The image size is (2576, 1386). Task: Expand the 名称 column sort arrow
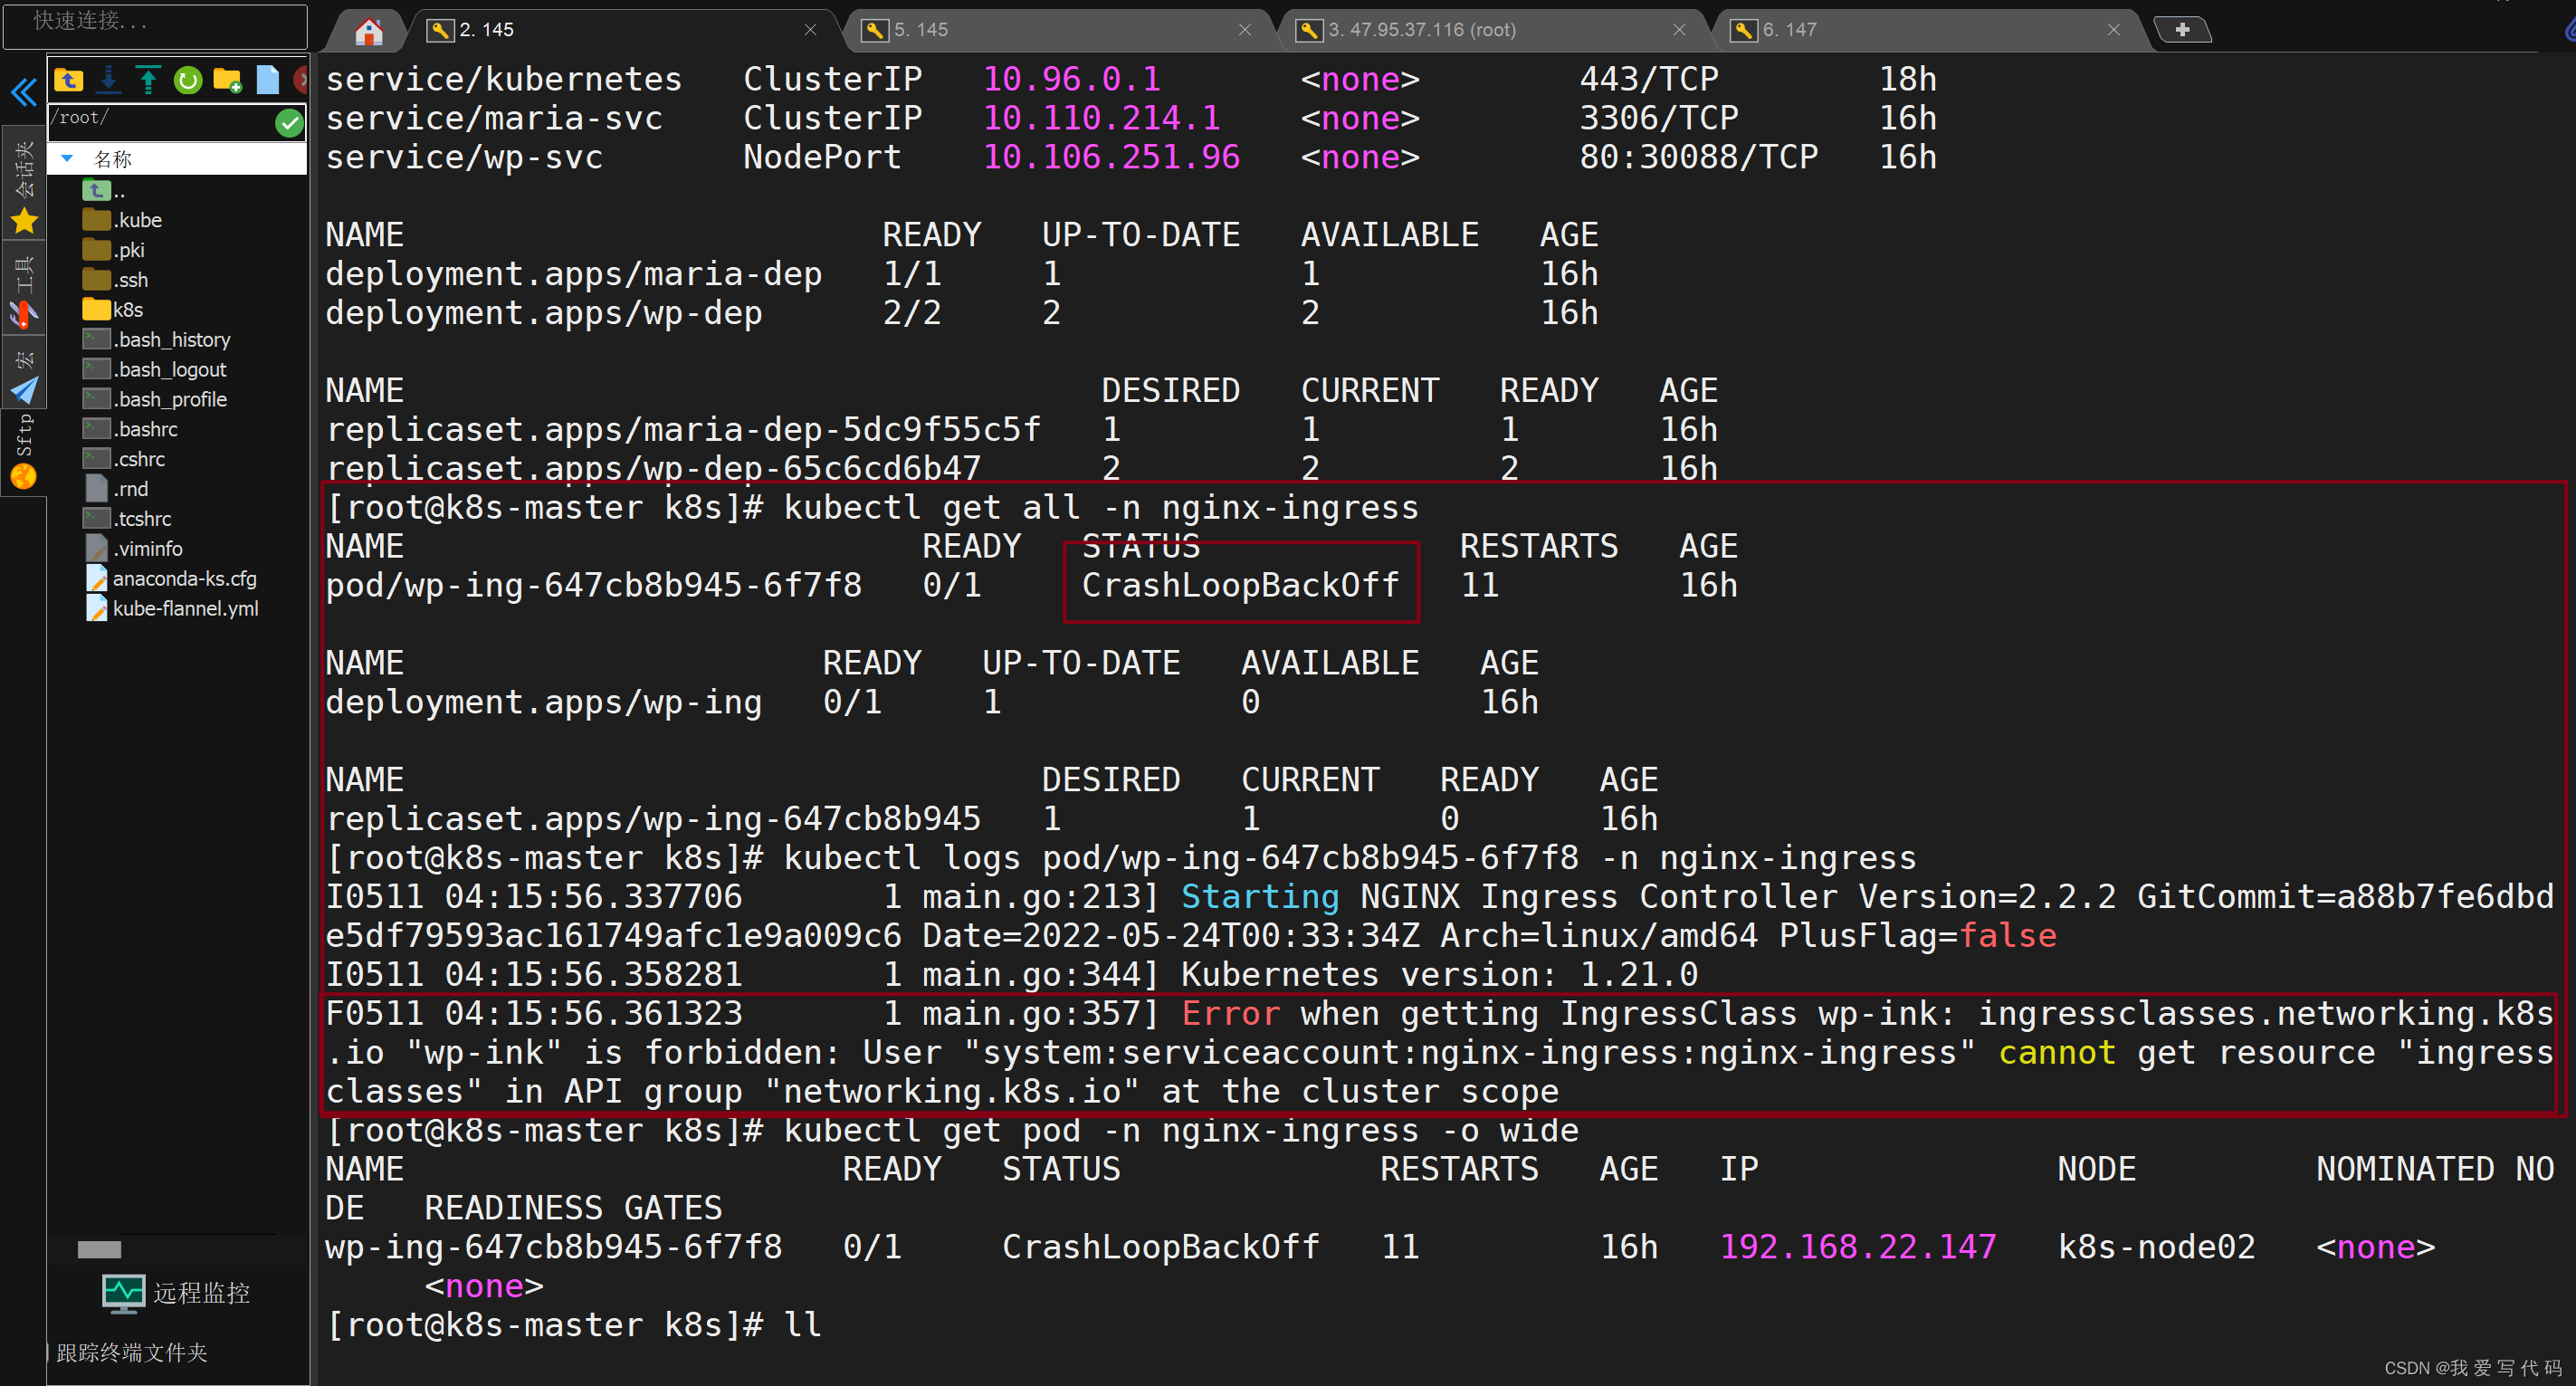click(x=67, y=159)
